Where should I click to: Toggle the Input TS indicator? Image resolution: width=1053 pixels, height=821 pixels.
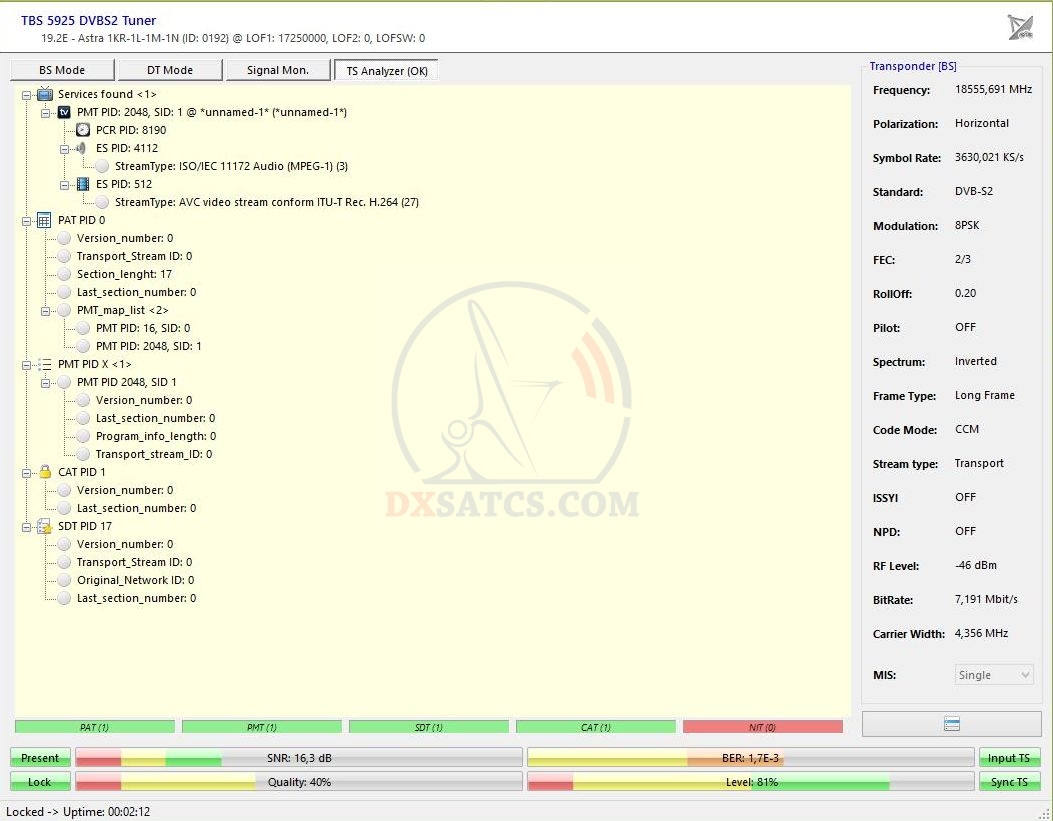coord(1009,758)
